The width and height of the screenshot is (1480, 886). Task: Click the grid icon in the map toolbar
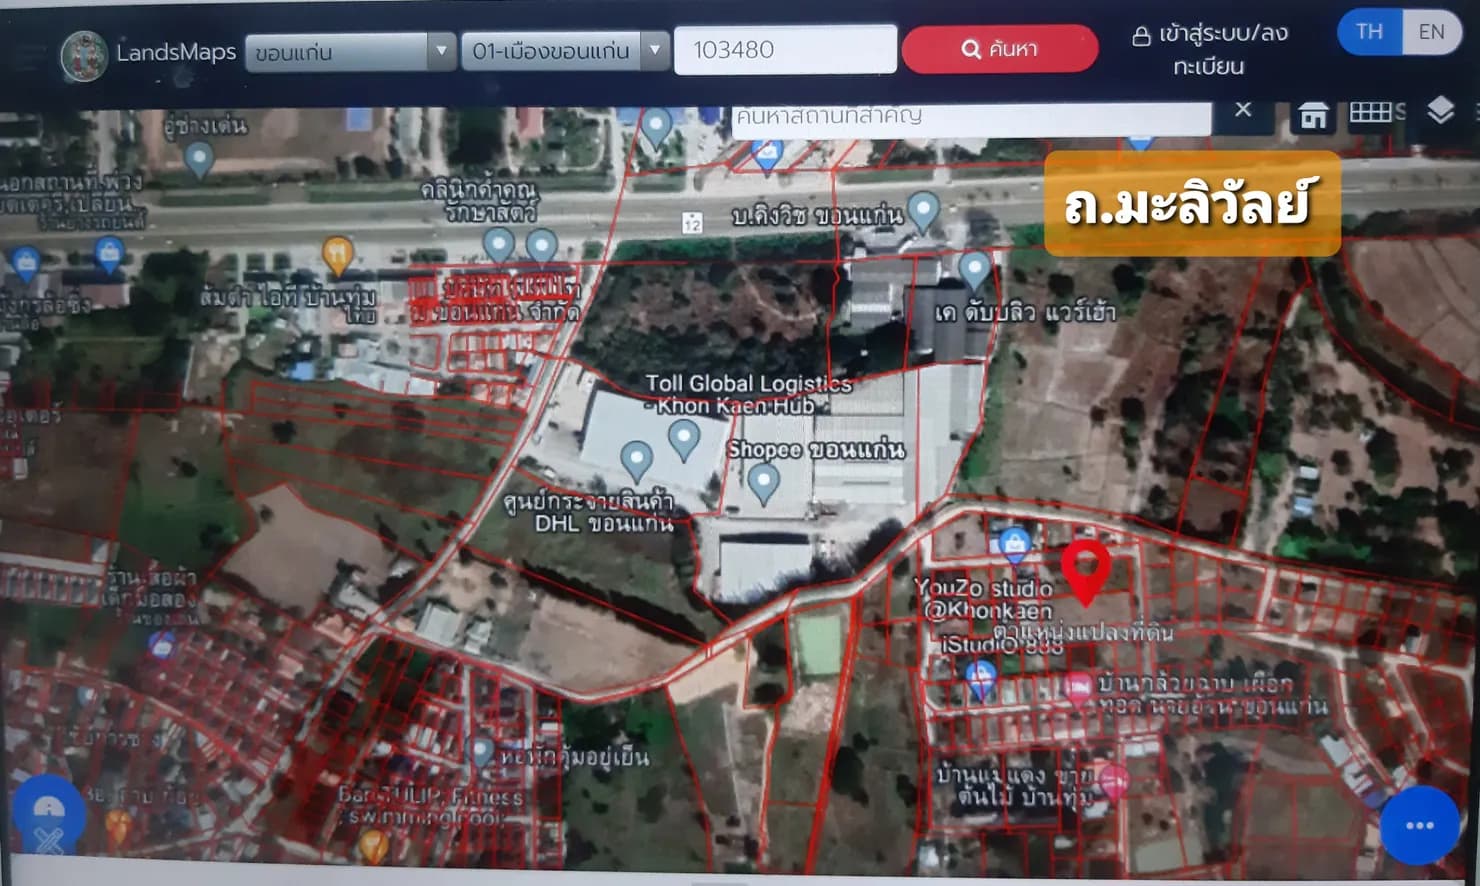pos(1371,112)
